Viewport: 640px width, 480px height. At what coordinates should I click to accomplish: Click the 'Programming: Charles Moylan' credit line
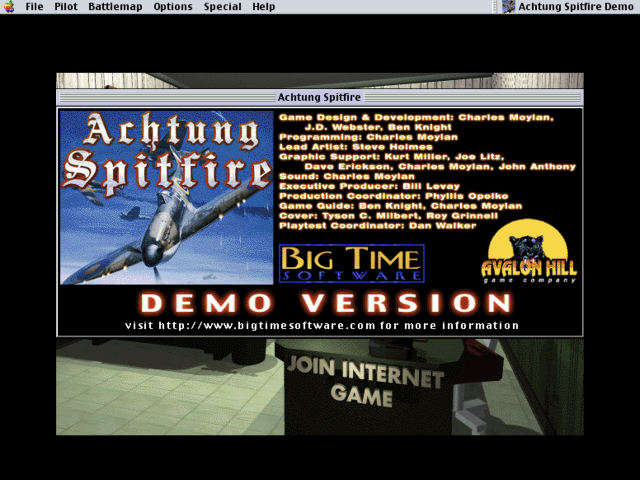click(368, 137)
